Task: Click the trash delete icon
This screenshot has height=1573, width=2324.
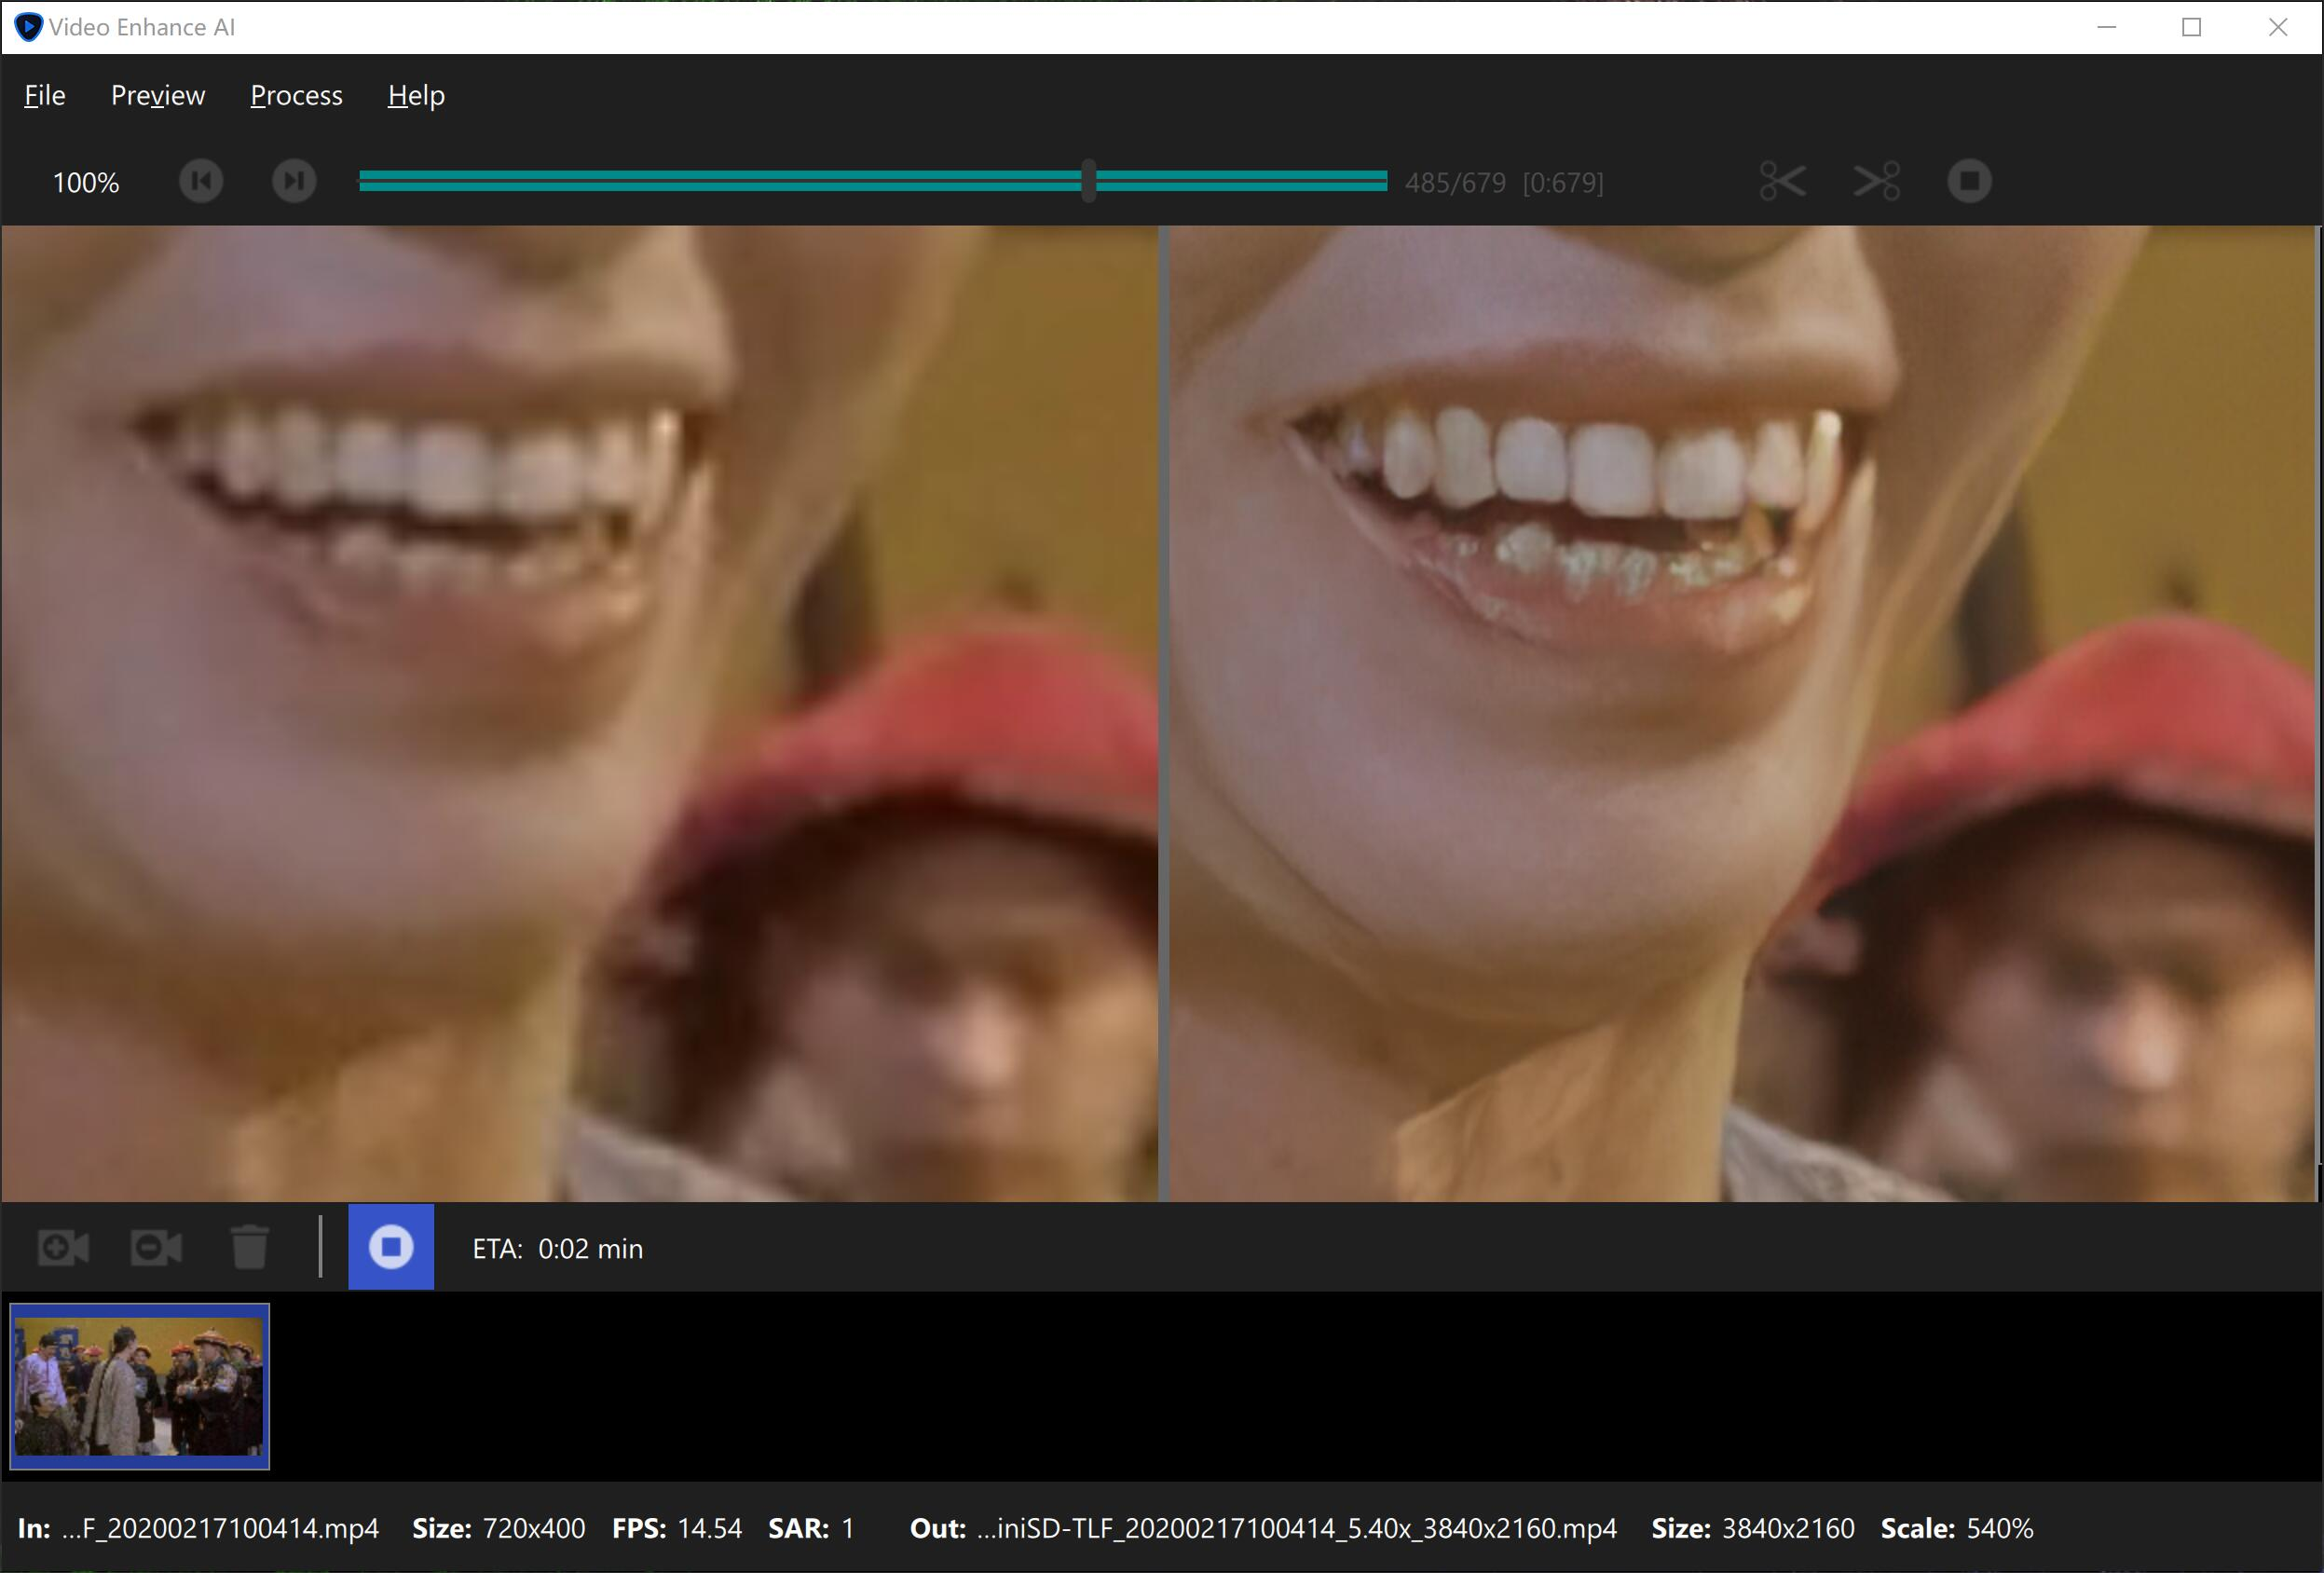Action: 249,1247
